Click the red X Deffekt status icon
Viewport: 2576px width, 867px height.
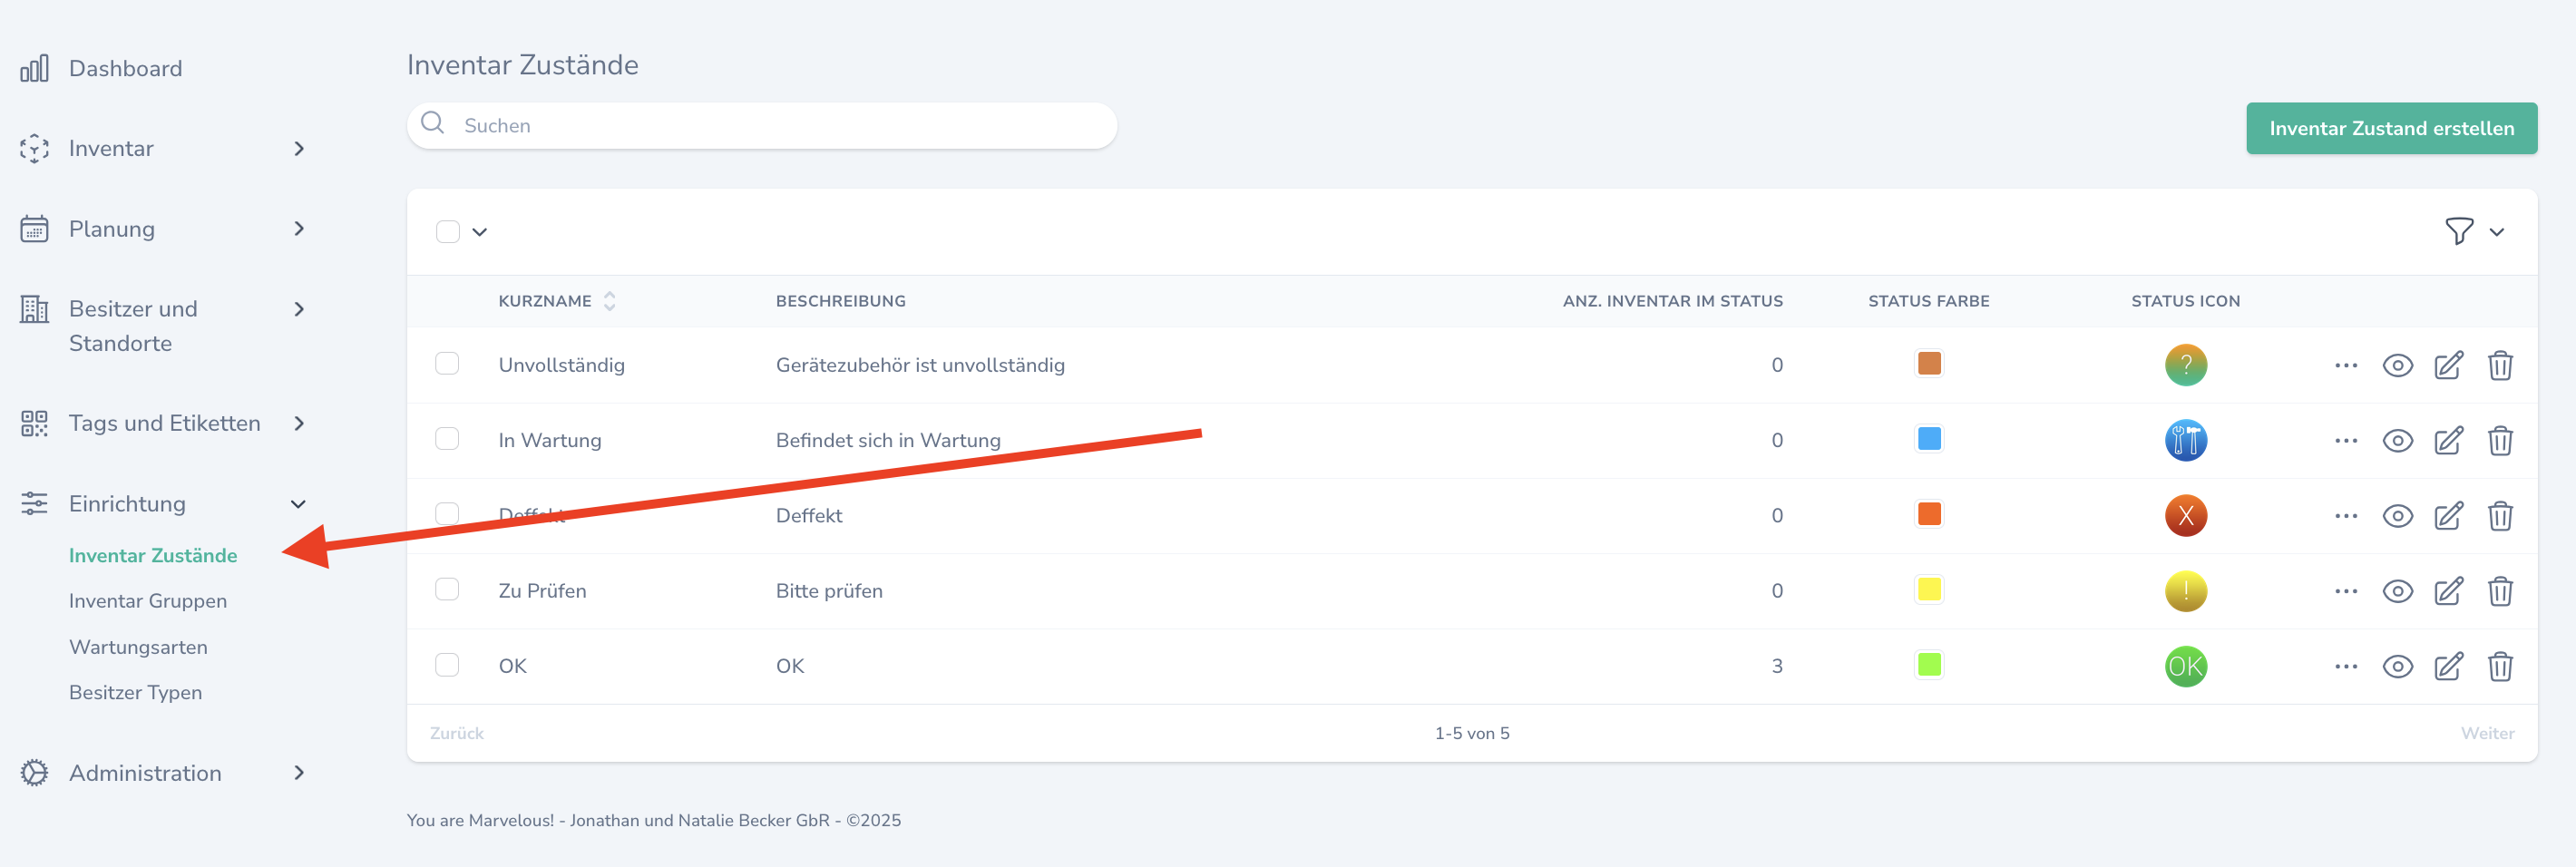(x=2185, y=516)
